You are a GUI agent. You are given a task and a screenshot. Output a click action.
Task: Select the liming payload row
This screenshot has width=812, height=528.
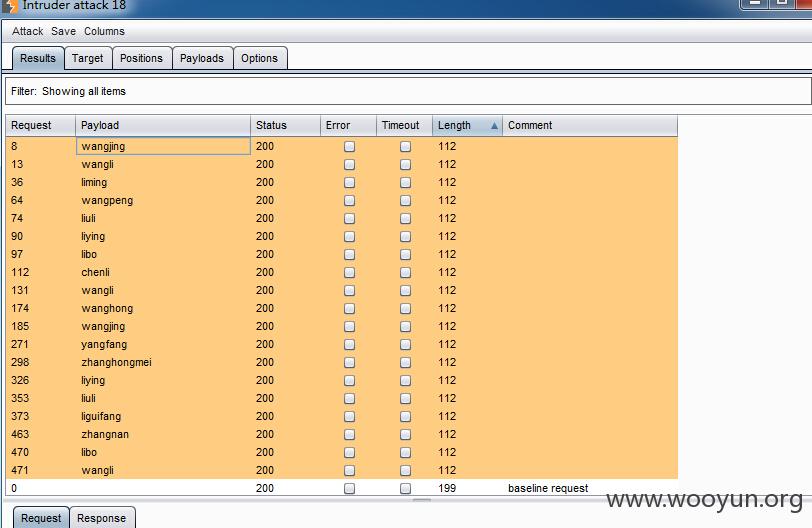point(342,182)
